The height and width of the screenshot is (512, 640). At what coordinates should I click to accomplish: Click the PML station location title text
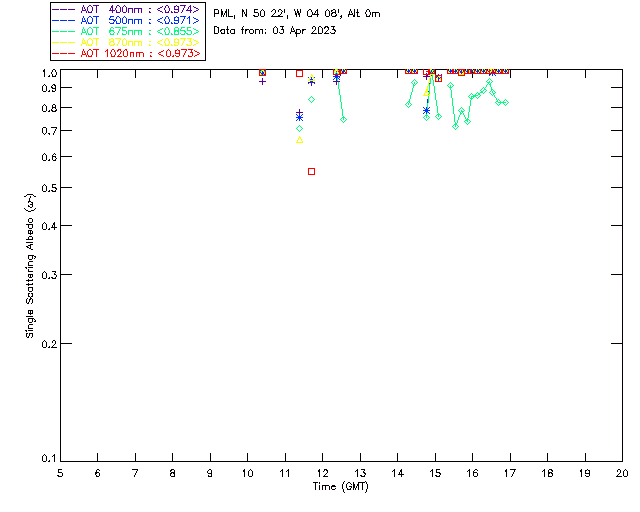coord(297,14)
